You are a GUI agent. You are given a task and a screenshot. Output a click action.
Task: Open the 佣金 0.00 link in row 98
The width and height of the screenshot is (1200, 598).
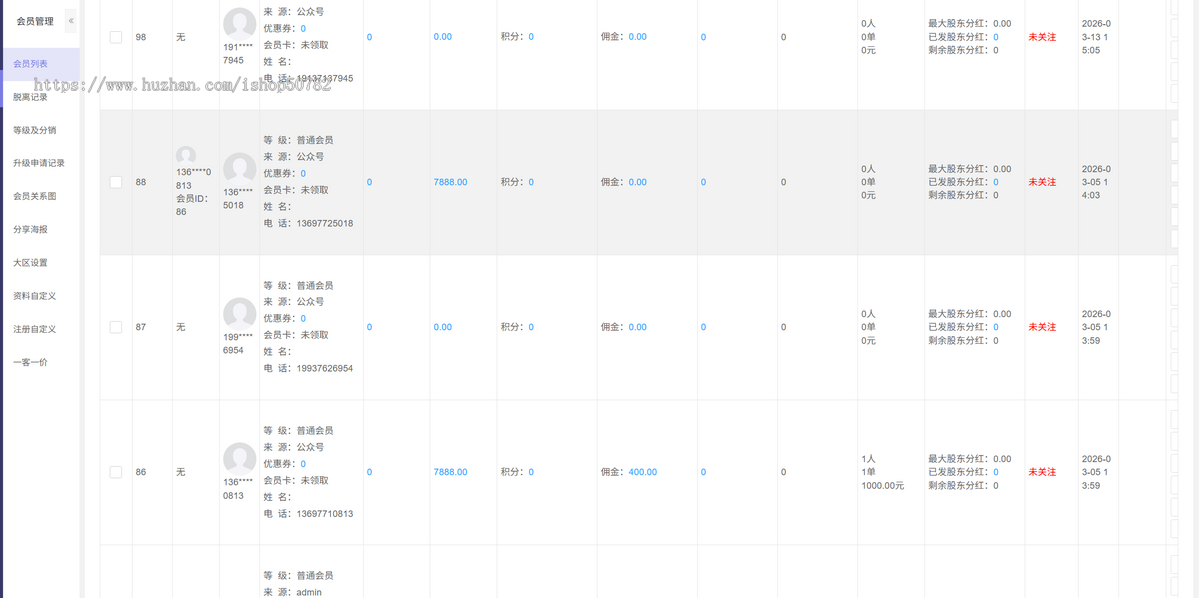pos(638,37)
